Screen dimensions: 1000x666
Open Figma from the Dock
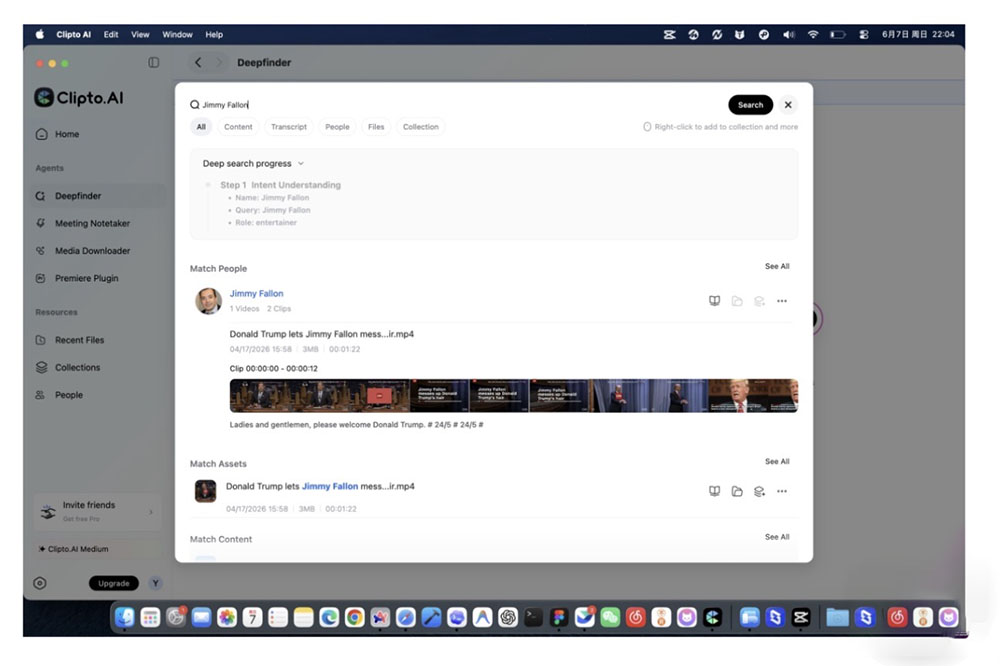point(559,617)
